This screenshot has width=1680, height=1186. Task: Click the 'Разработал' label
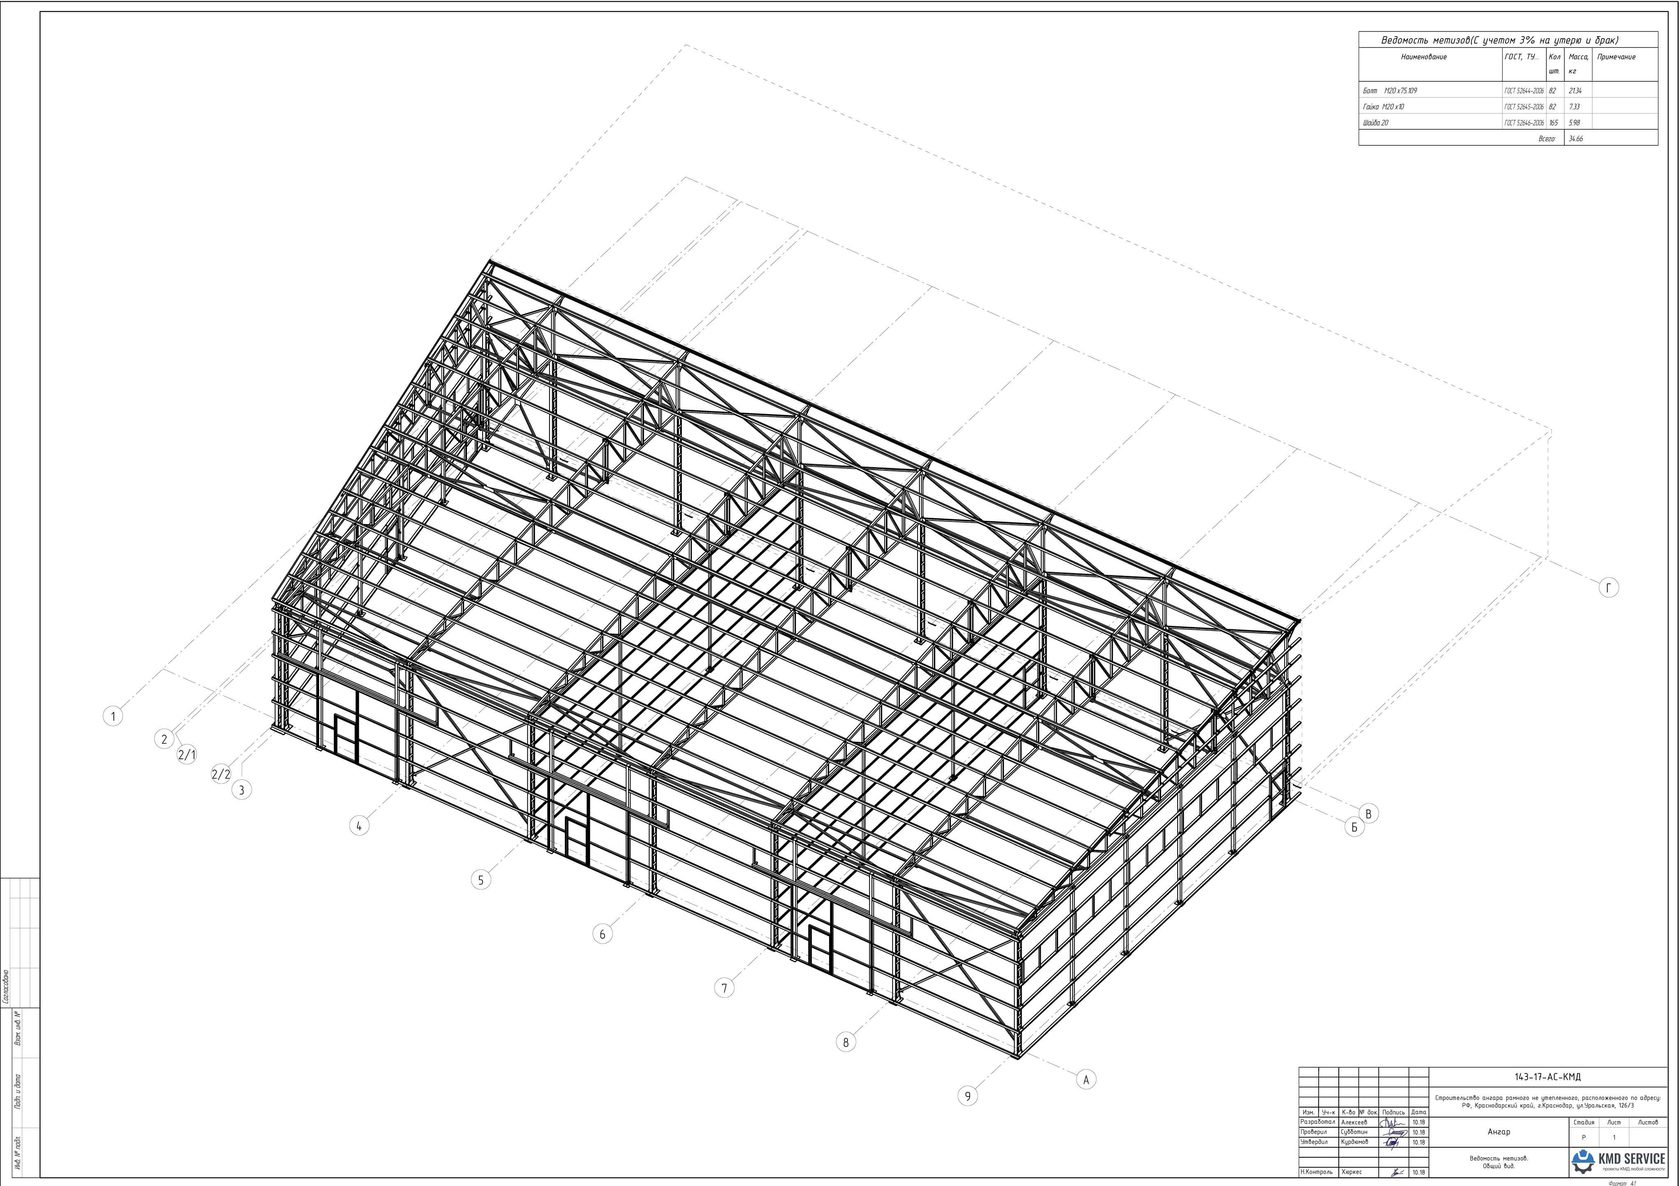pyautogui.click(x=1319, y=1122)
